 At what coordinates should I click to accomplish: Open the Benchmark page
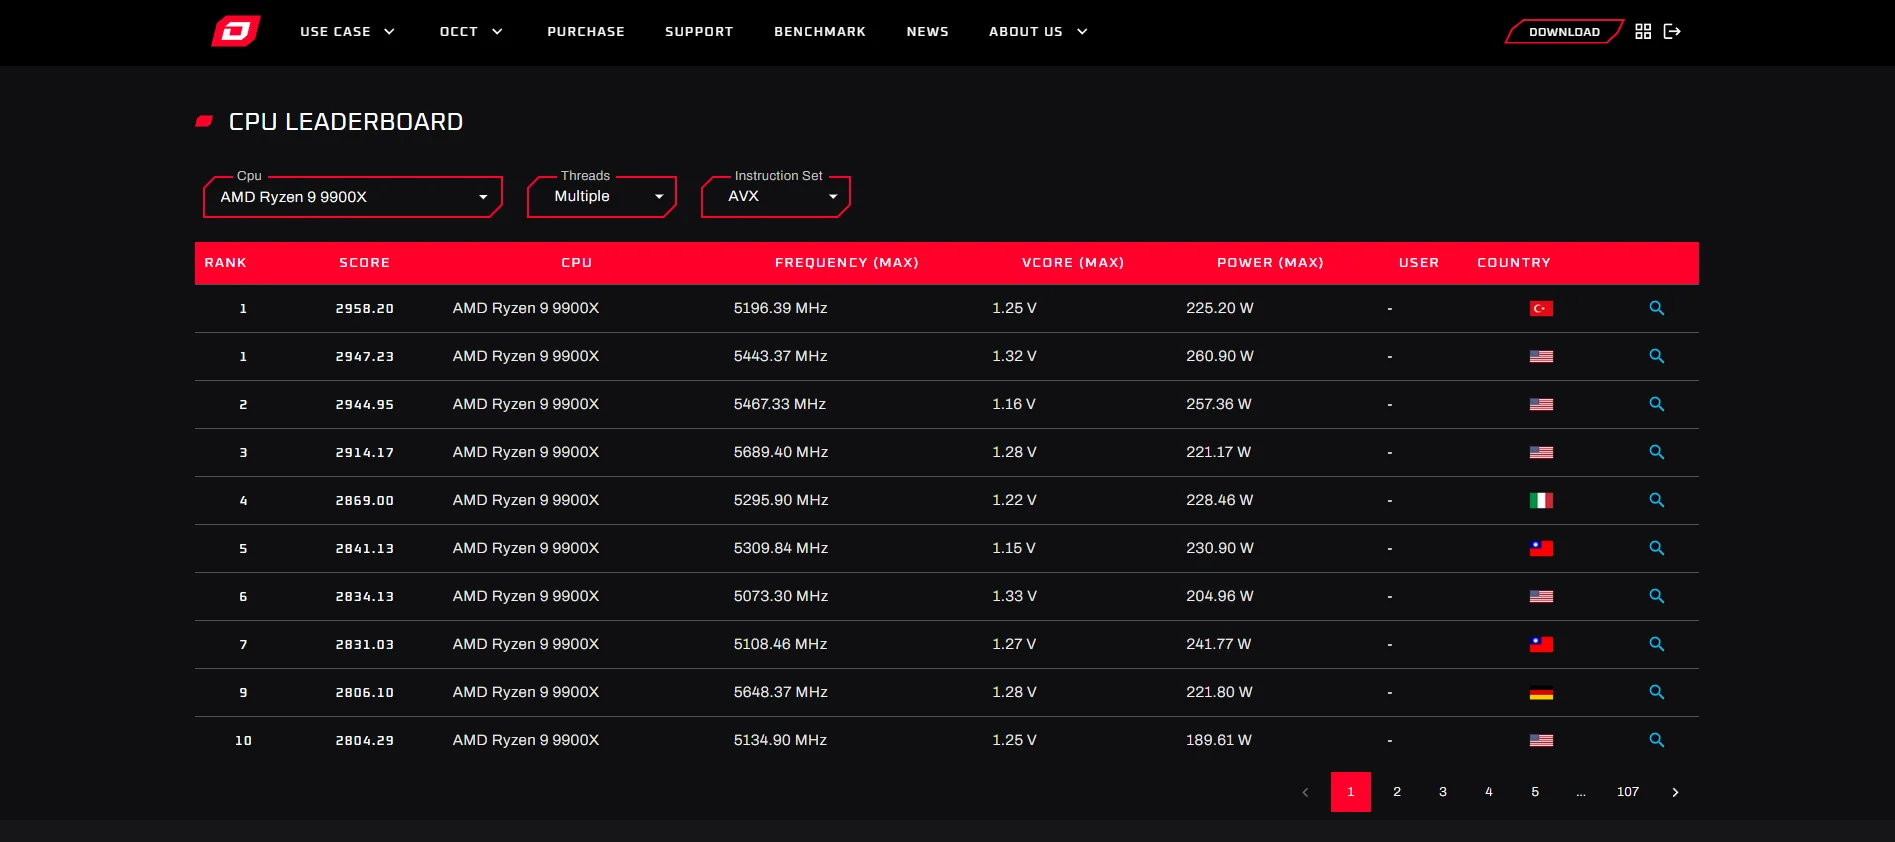[x=820, y=32]
